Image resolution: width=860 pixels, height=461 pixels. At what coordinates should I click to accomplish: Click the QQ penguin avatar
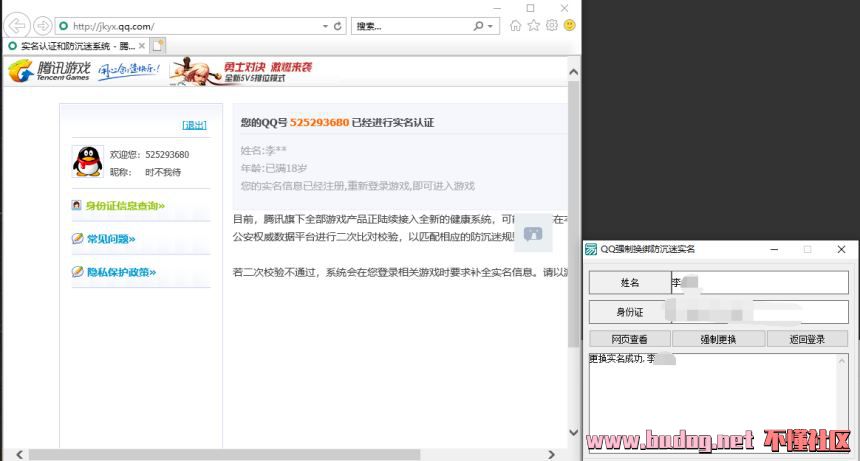tap(88, 161)
